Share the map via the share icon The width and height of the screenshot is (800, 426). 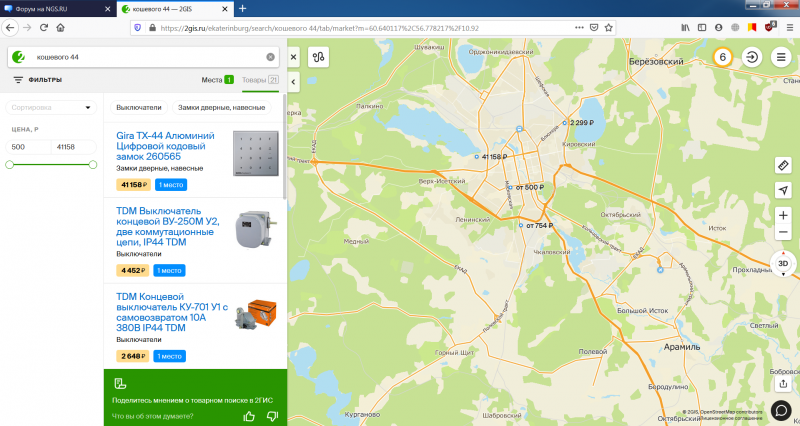coord(783,383)
